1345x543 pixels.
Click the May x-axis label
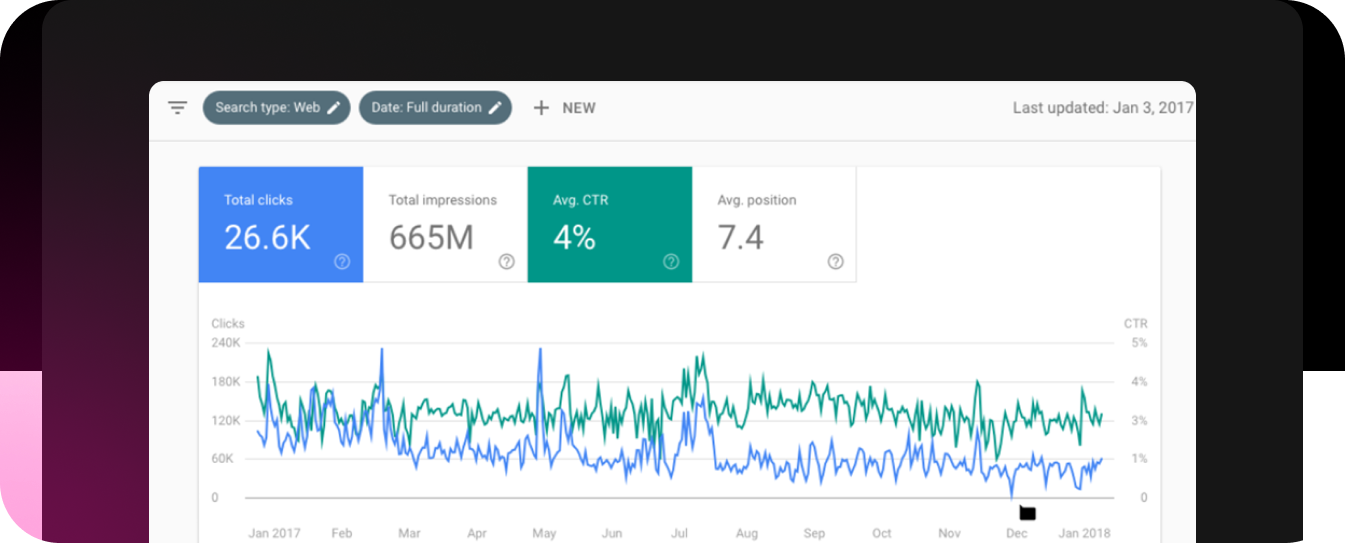coord(544,534)
